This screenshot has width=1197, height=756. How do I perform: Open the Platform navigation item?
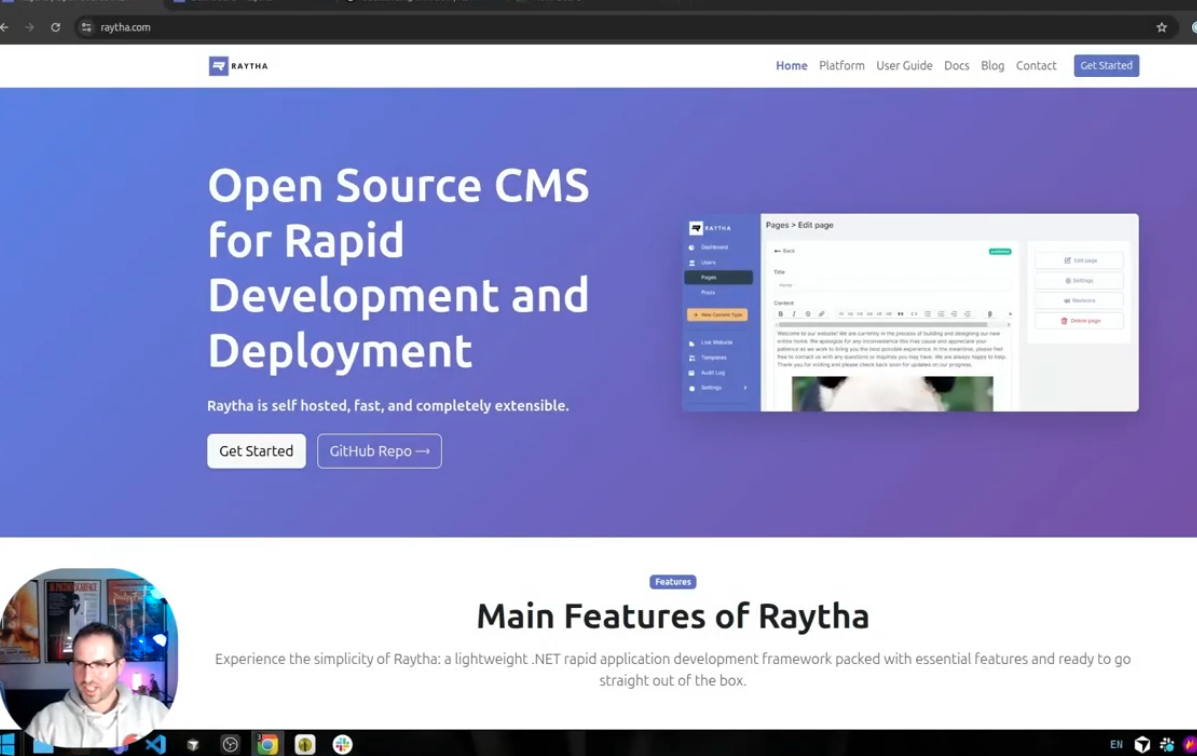841,65
